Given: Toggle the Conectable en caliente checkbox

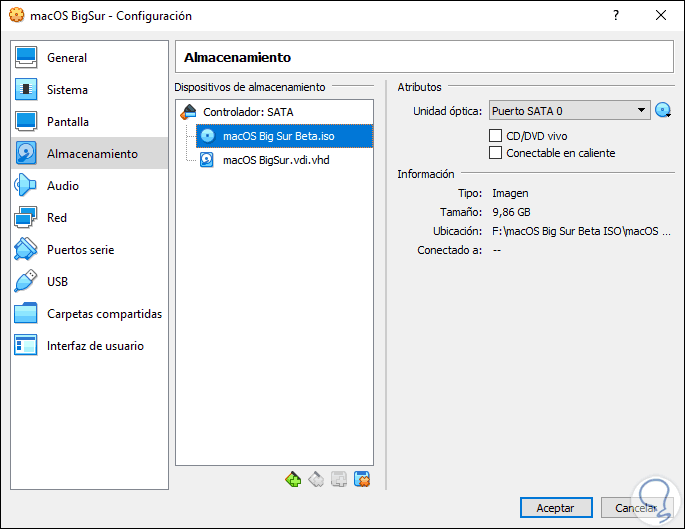Looking at the screenshot, I should pyautogui.click(x=495, y=153).
